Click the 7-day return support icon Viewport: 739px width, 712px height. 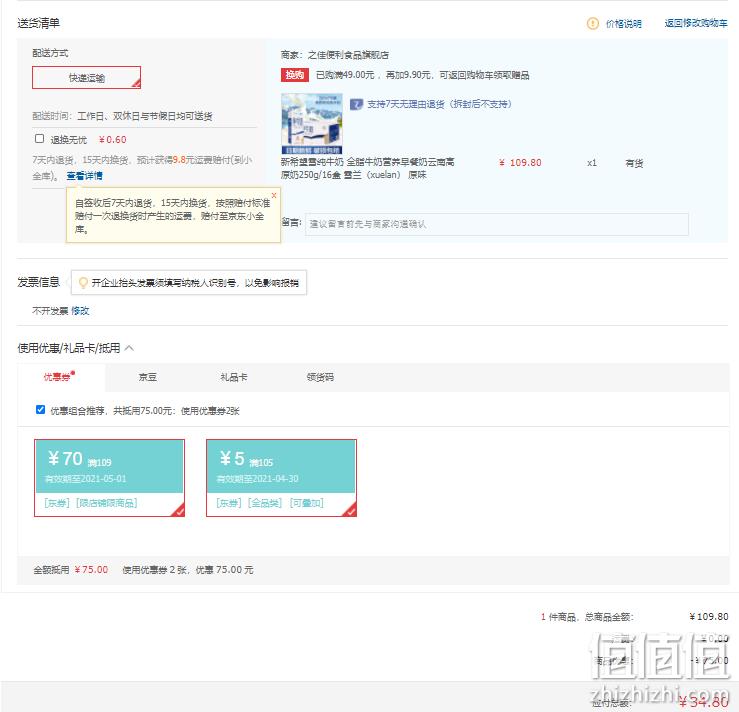356,104
